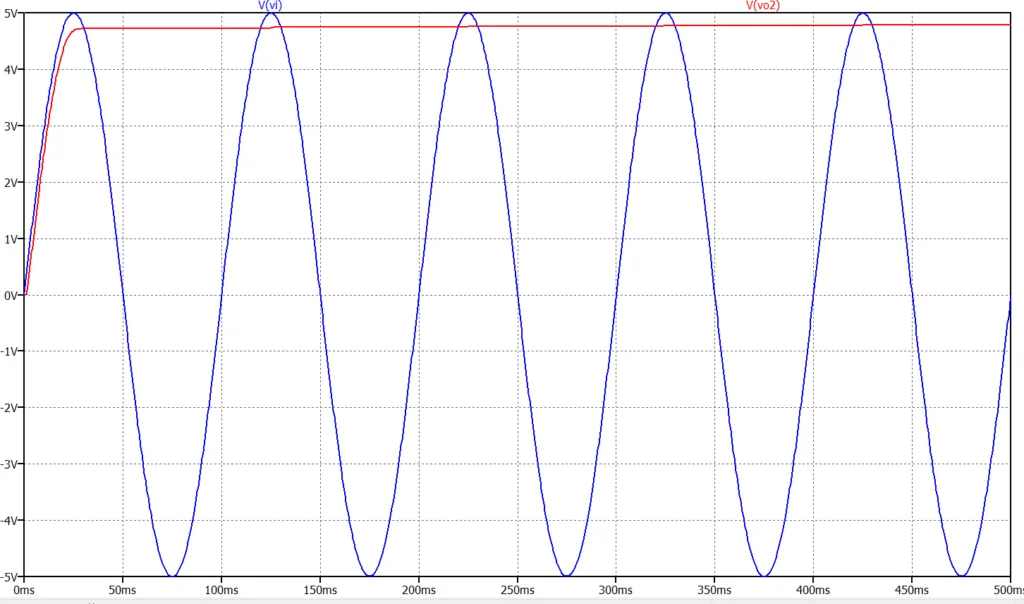
Task: Select the 250ms time axis label
Action: pos(517,590)
